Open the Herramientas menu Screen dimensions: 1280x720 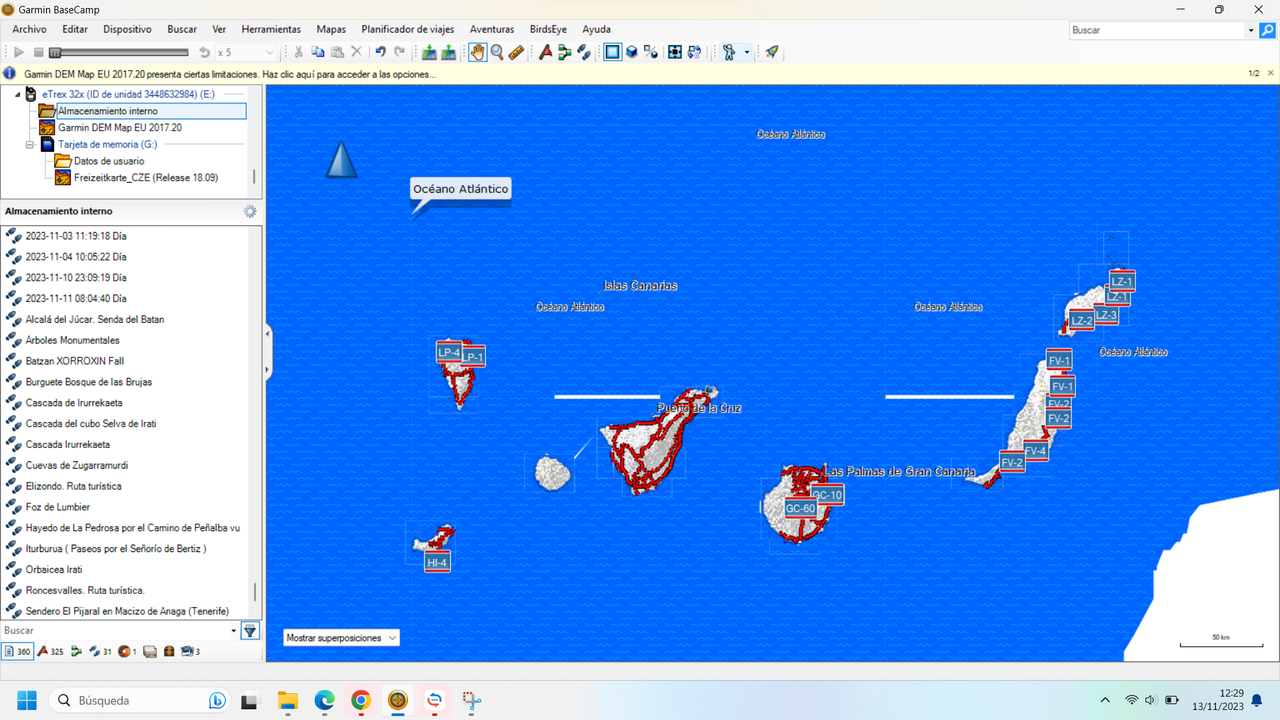click(271, 29)
